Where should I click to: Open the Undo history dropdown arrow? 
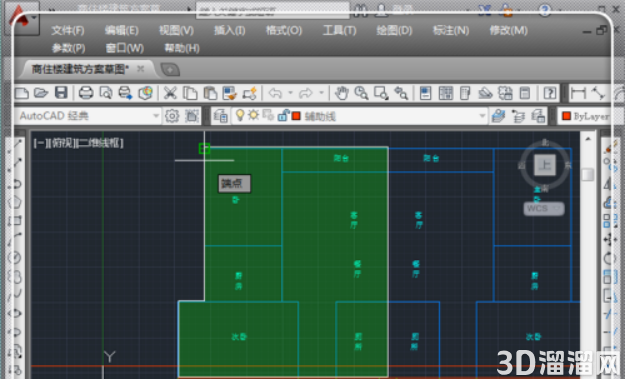(x=290, y=93)
